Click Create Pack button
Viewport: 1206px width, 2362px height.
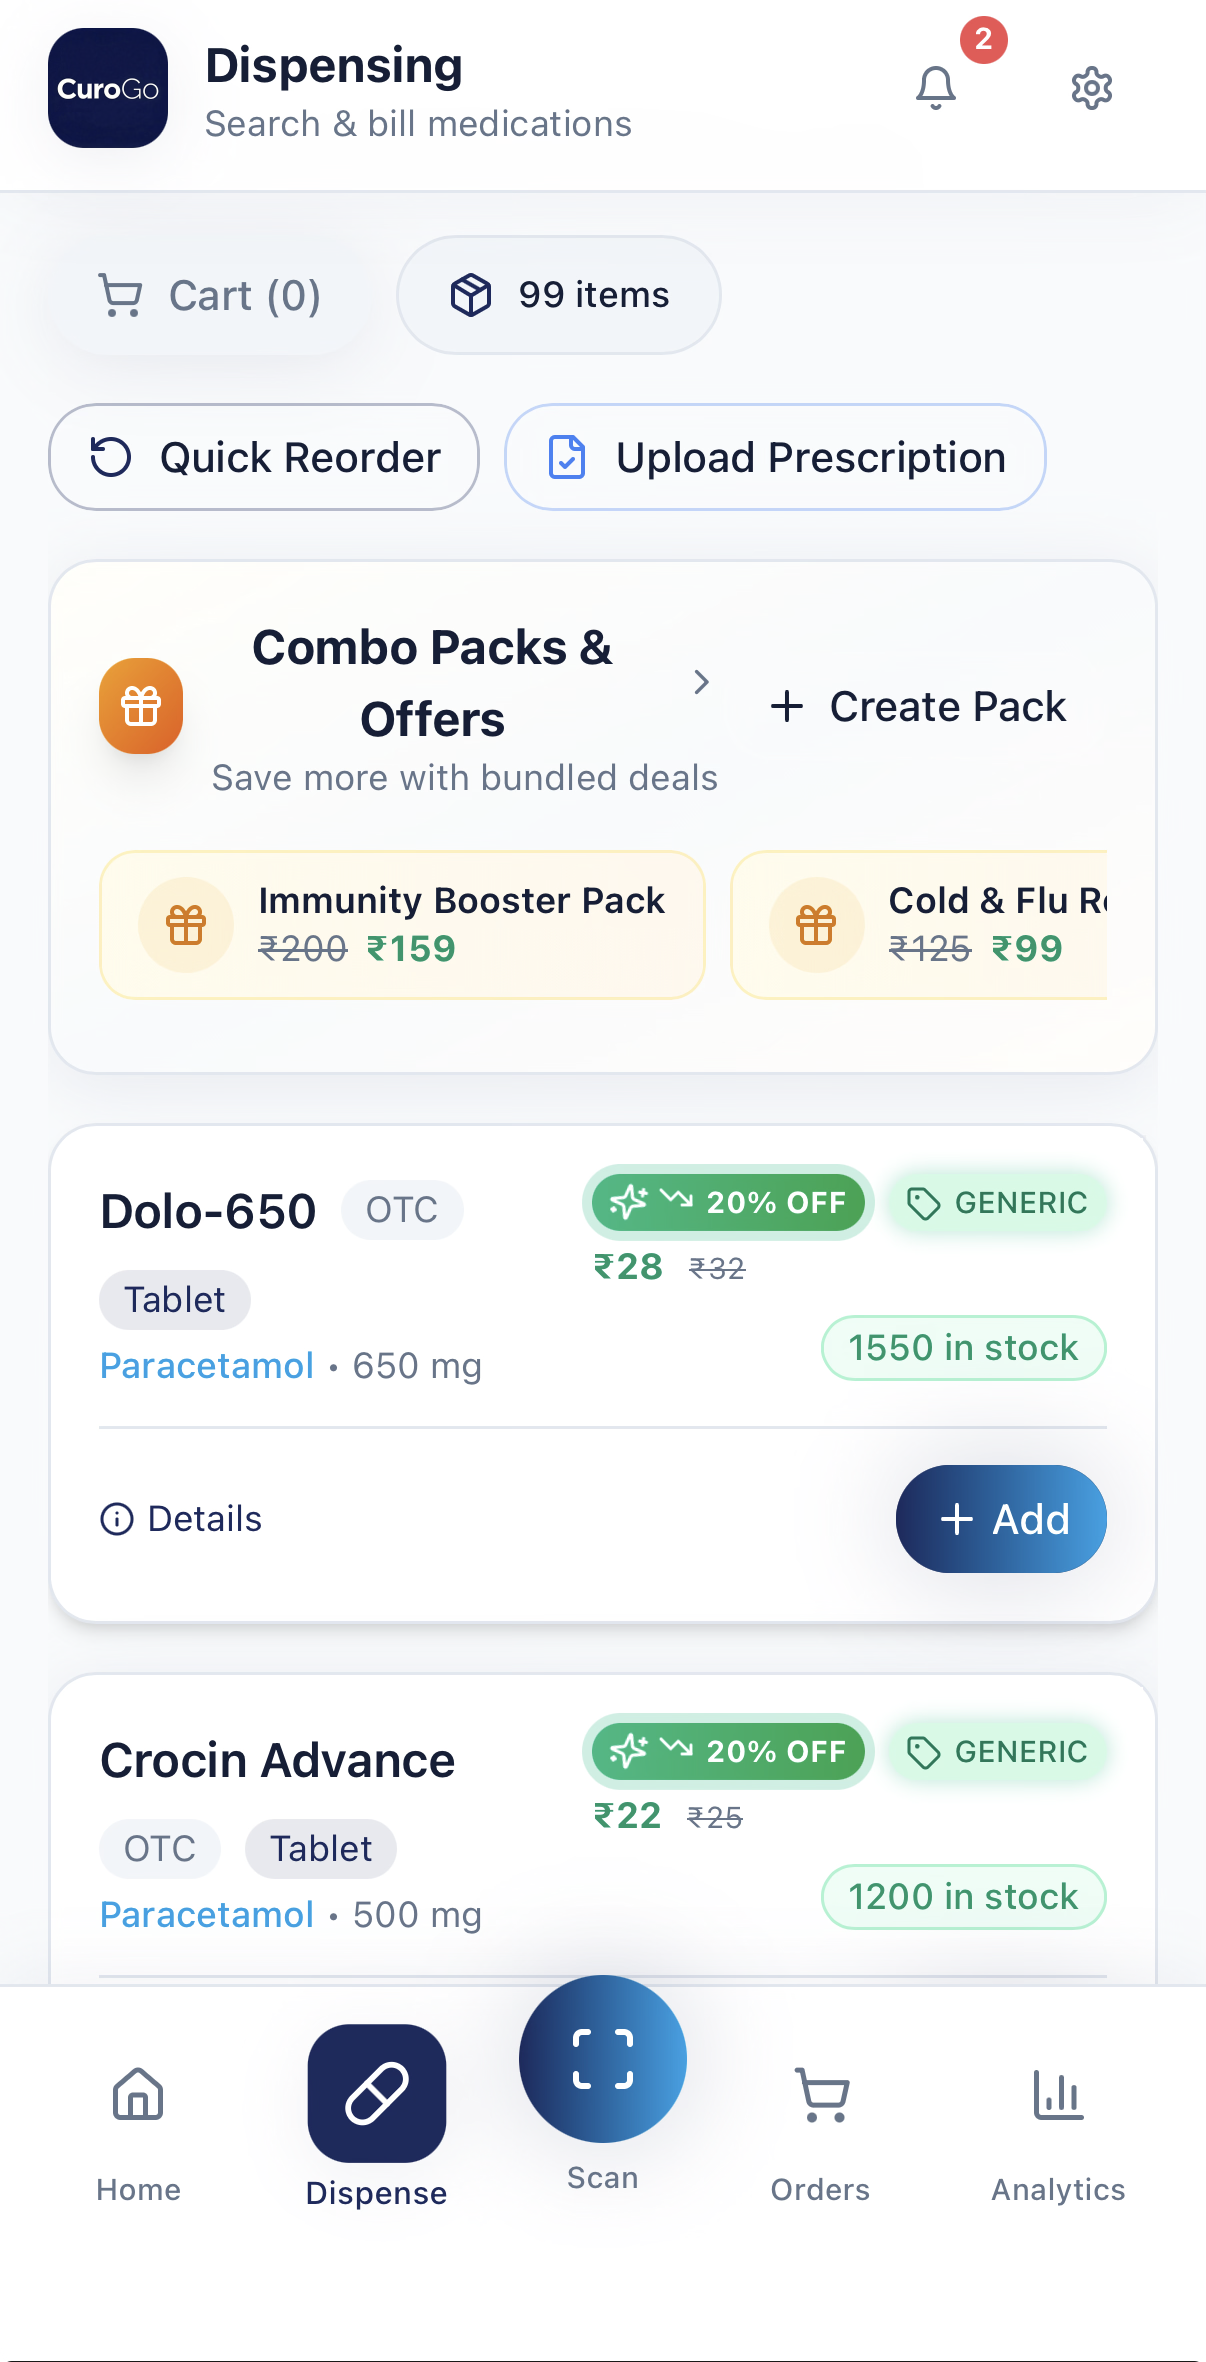tap(918, 707)
